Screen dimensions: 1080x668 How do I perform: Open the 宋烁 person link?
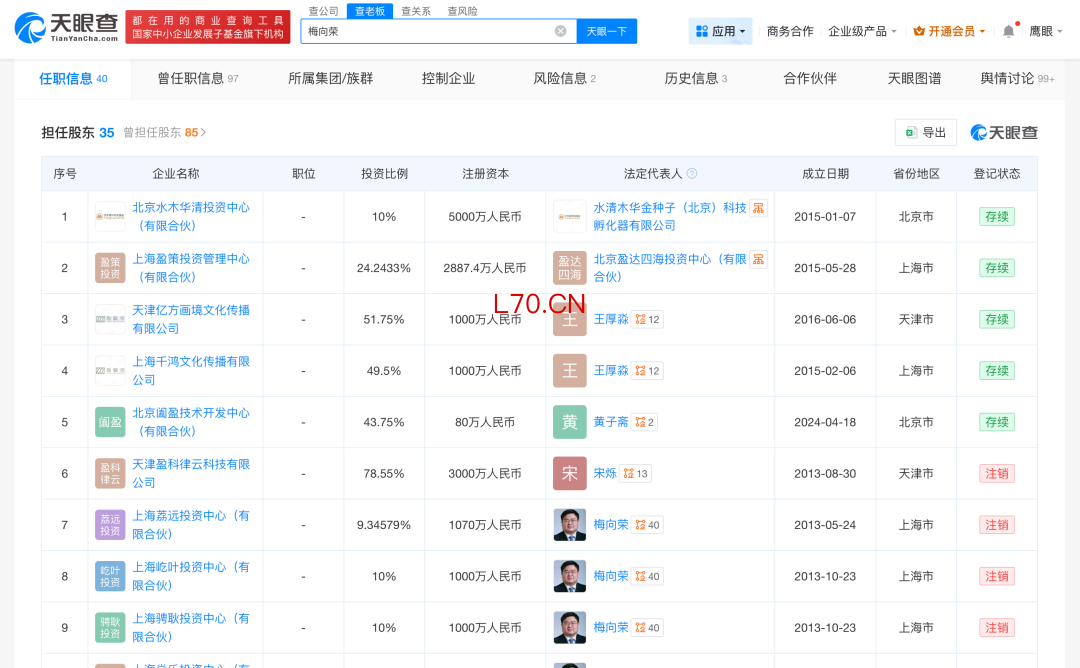click(x=605, y=474)
